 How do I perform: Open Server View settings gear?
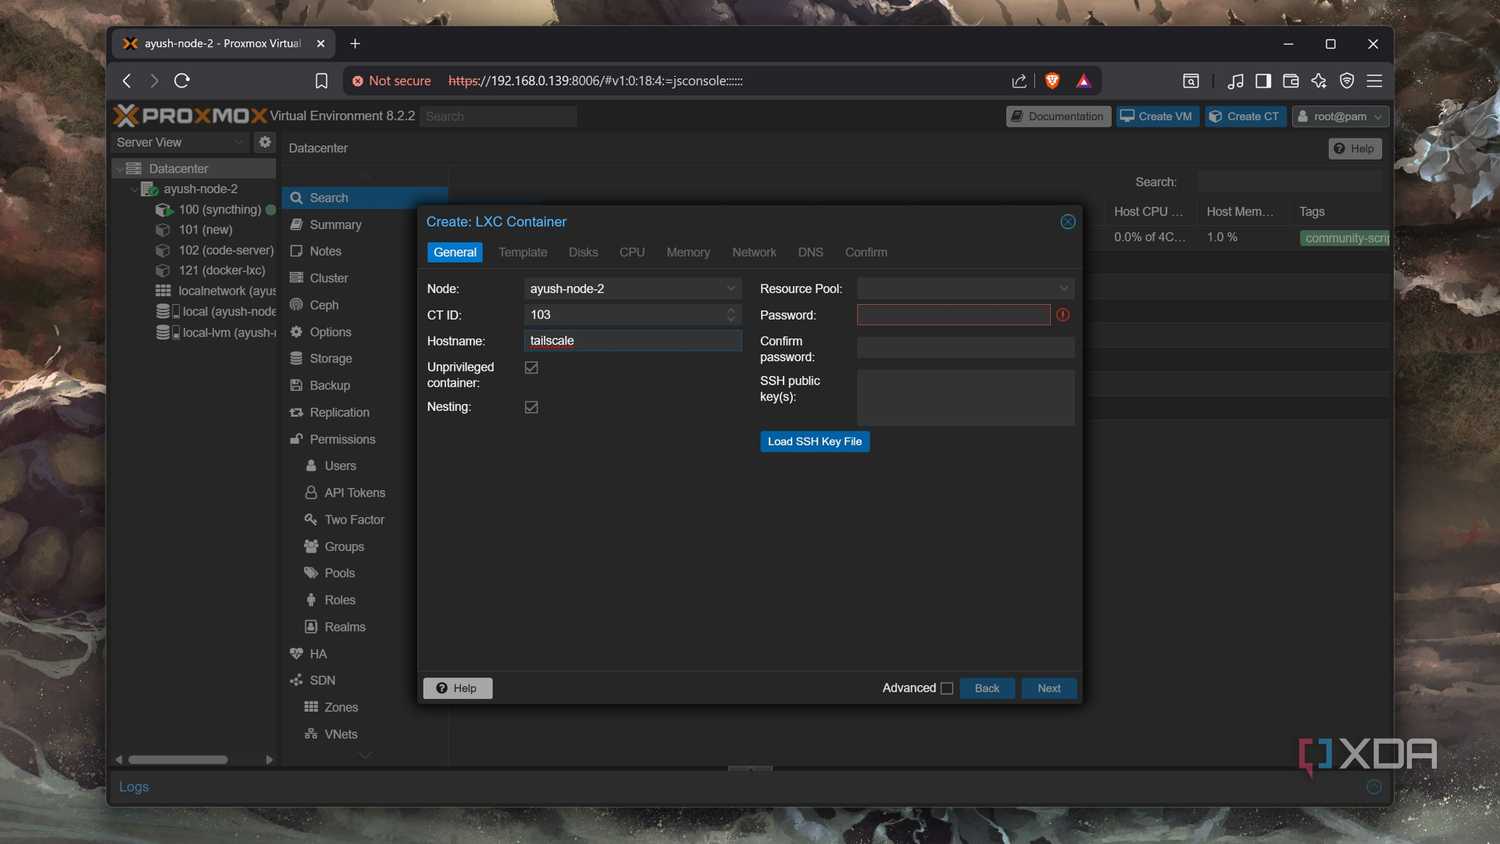[x=265, y=142]
